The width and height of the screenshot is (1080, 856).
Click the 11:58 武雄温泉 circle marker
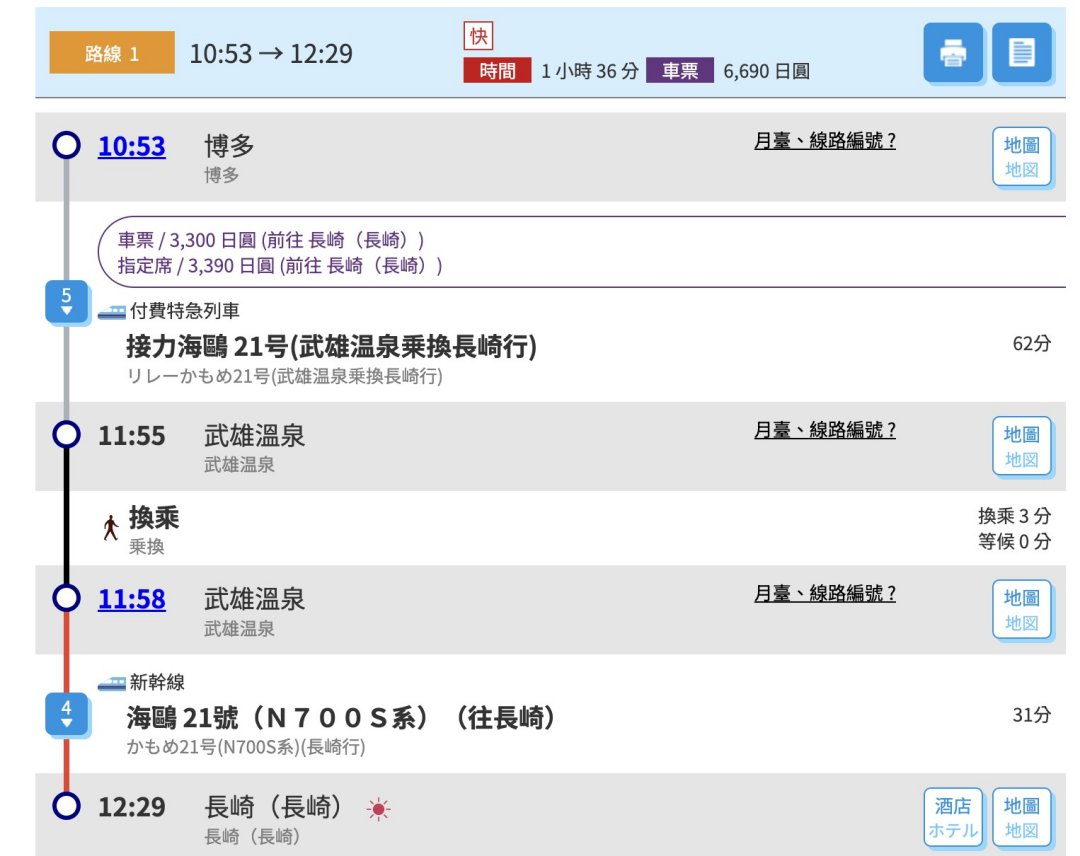66,598
